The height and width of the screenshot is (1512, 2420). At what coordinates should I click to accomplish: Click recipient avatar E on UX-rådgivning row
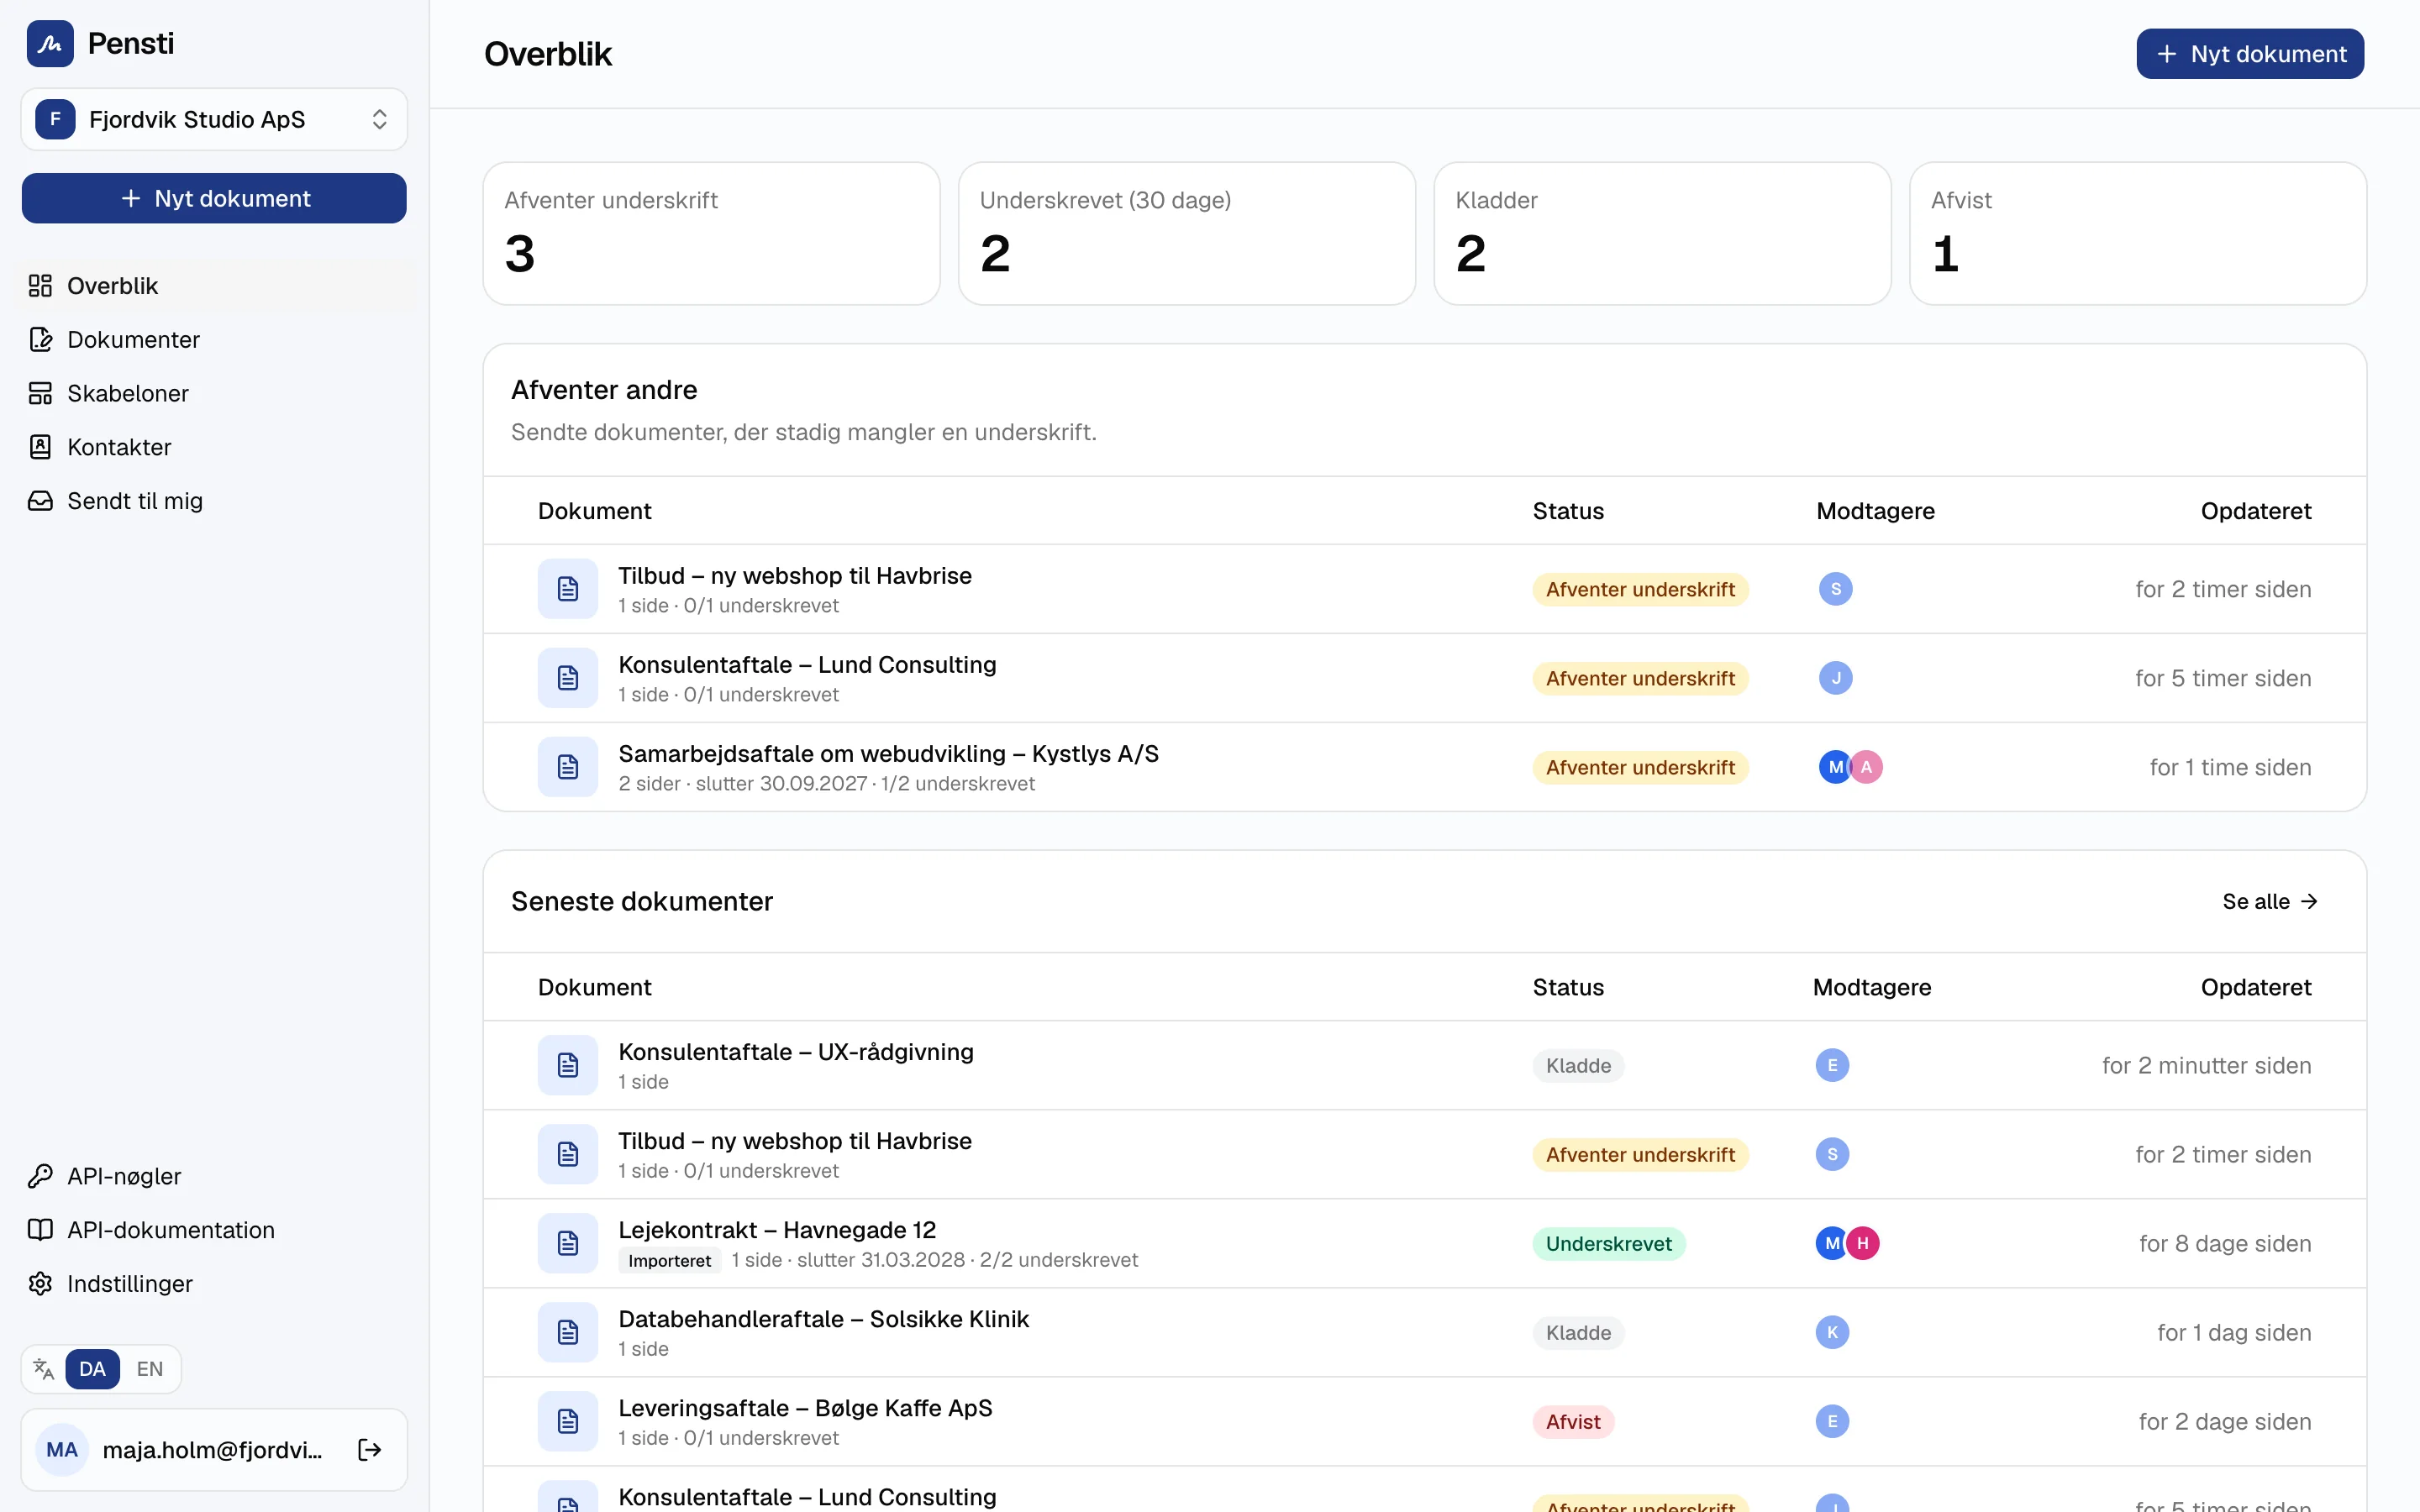pos(1832,1065)
